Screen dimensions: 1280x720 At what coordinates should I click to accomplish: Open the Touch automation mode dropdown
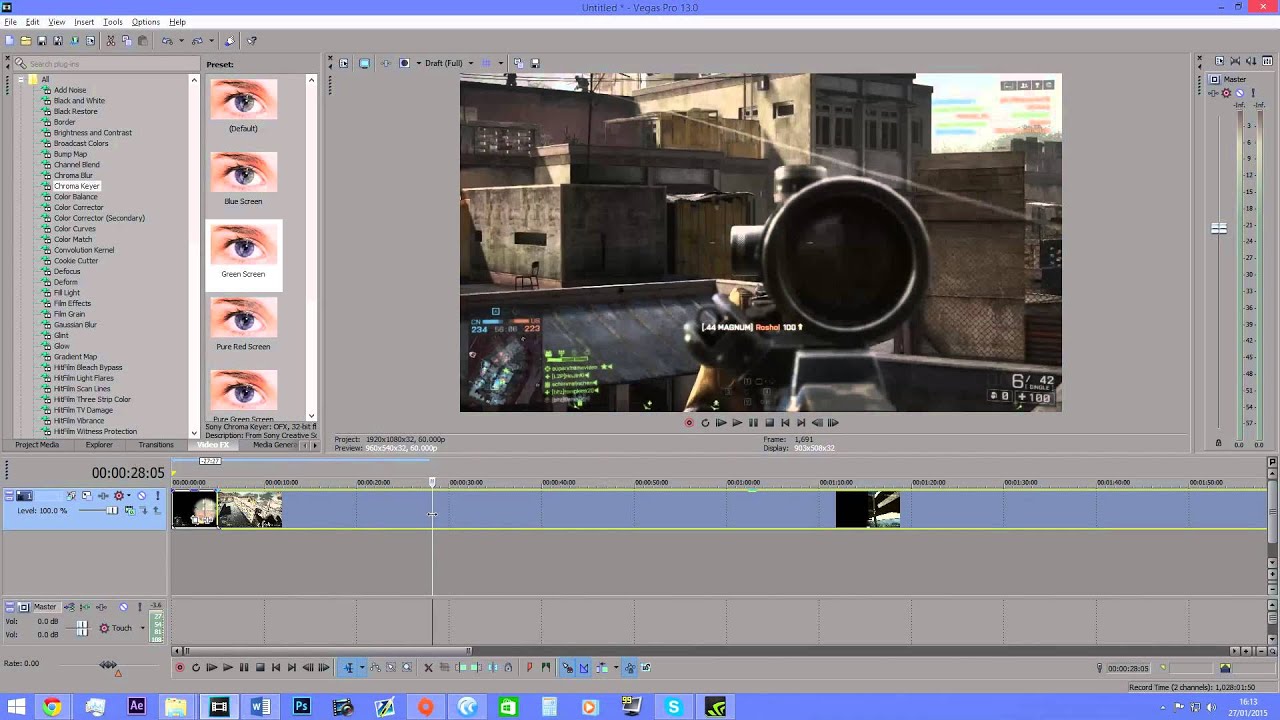143,628
